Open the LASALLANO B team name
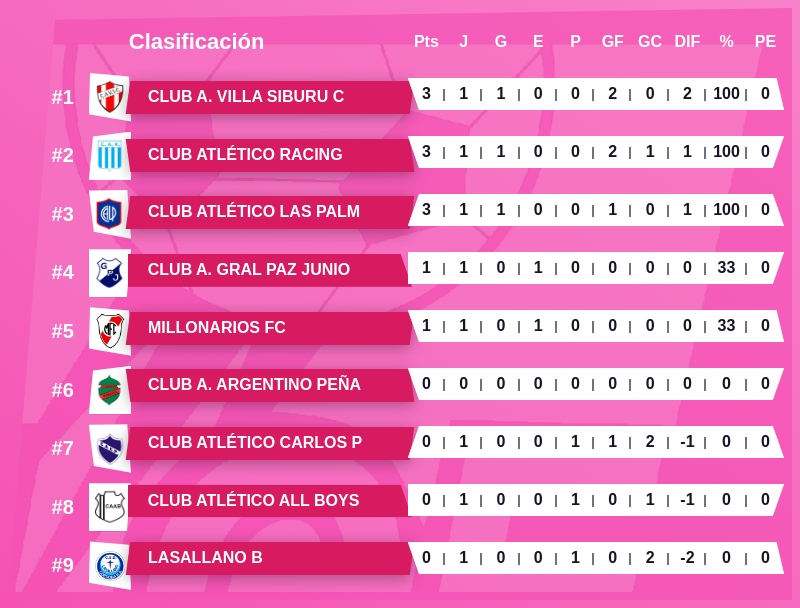The width and height of the screenshot is (800, 608). [205, 558]
